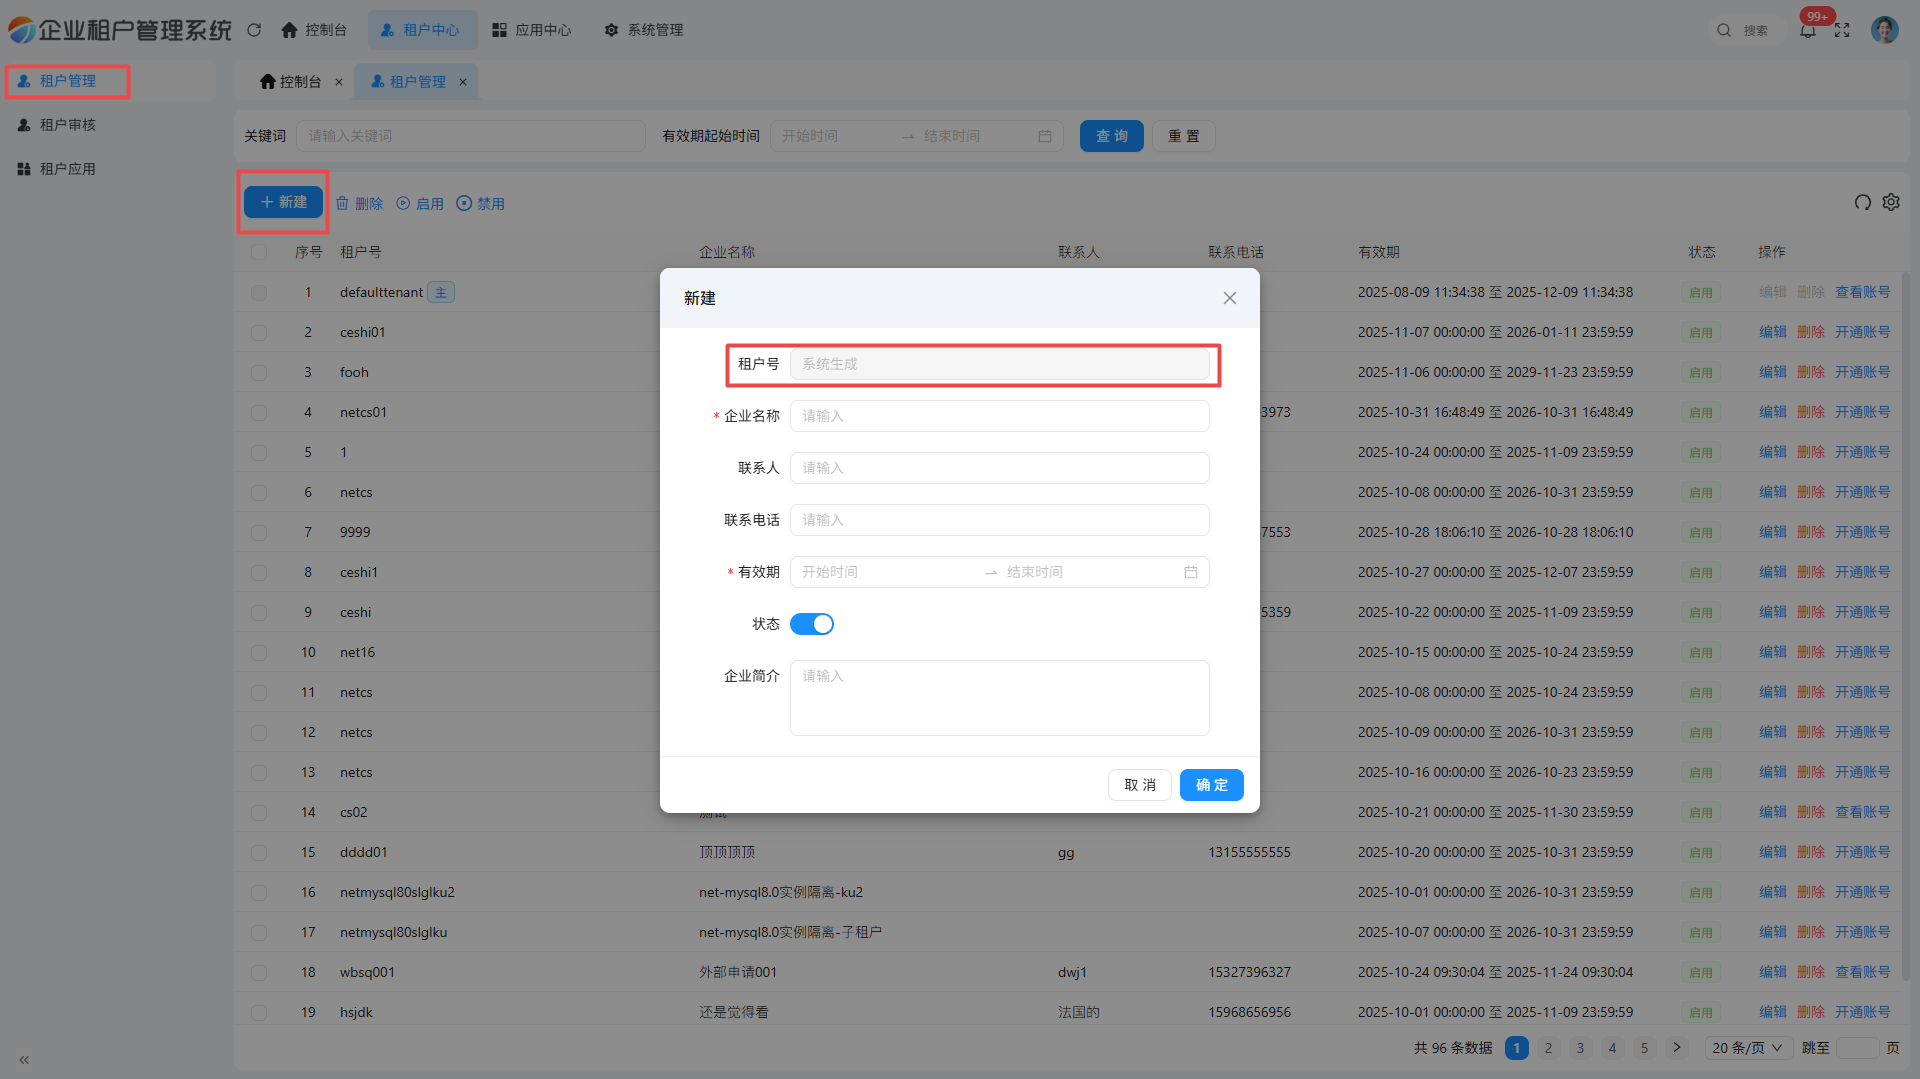Viewport: 1920px width, 1079px height.
Task: Click the table refresh icon above the list
Action: (1862, 203)
